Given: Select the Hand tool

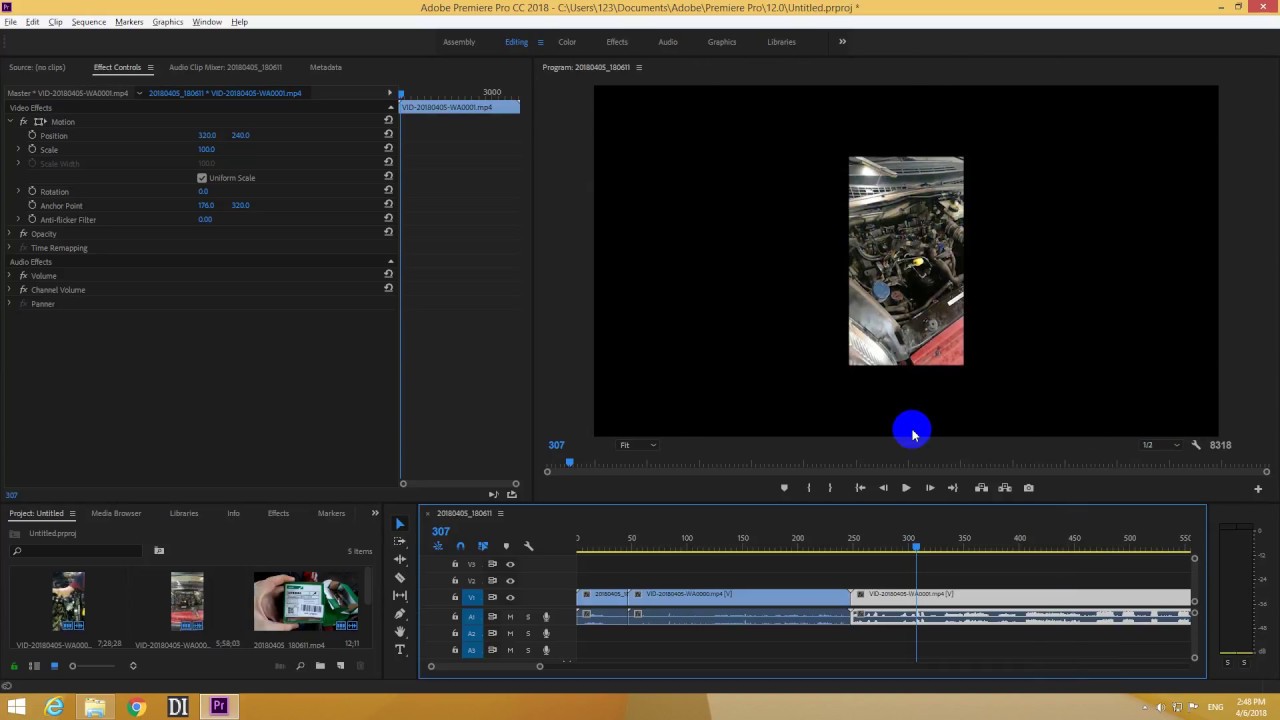Looking at the screenshot, I should click(400, 632).
